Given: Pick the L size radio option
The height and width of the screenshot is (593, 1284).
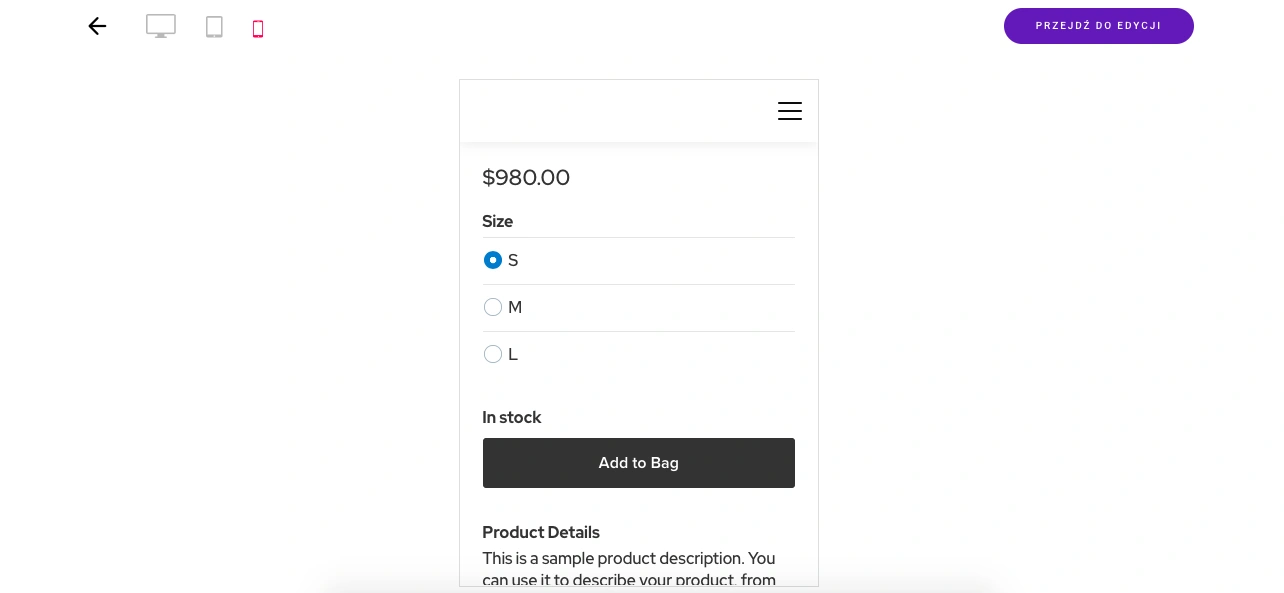Looking at the screenshot, I should (x=493, y=354).
